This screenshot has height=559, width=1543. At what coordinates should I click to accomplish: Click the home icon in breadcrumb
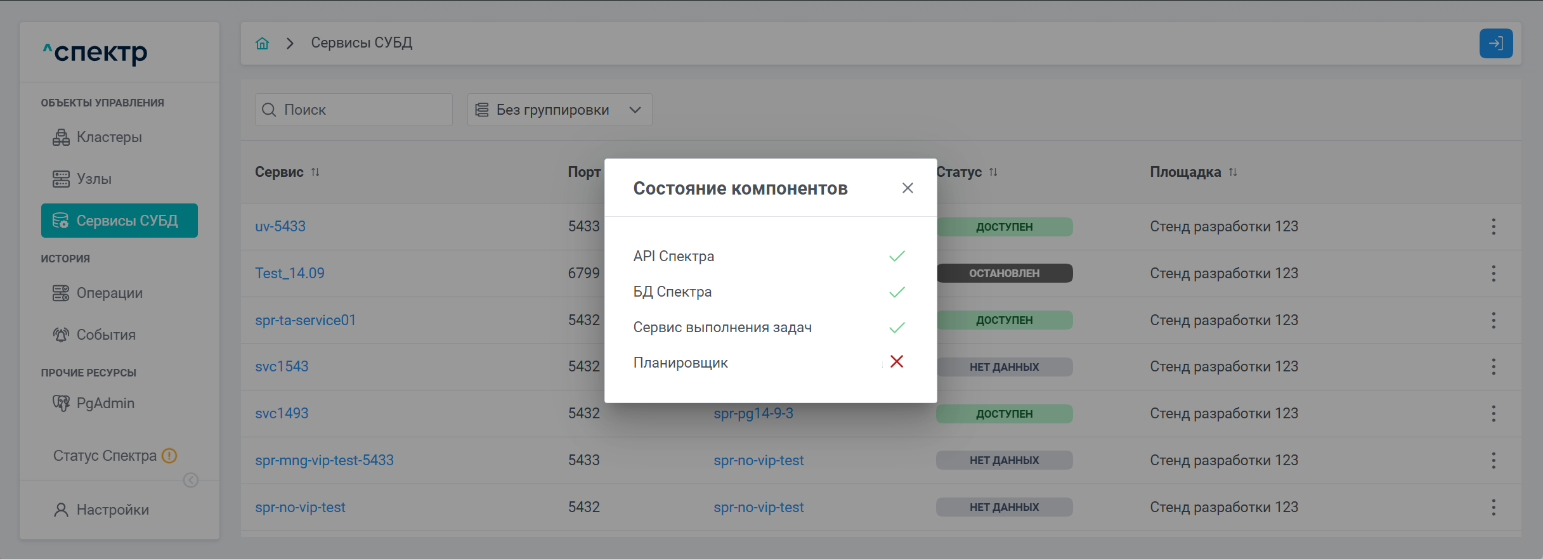pyautogui.click(x=262, y=44)
